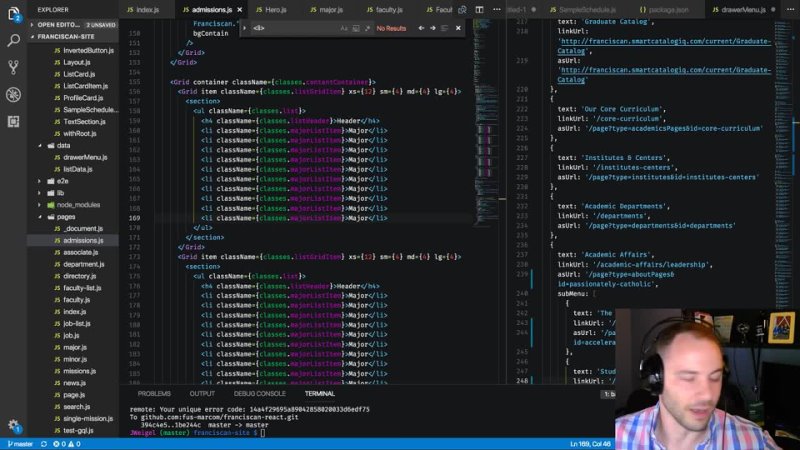Open the terminal selector dropdown
The height and width of the screenshot is (450, 800).
point(609,394)
